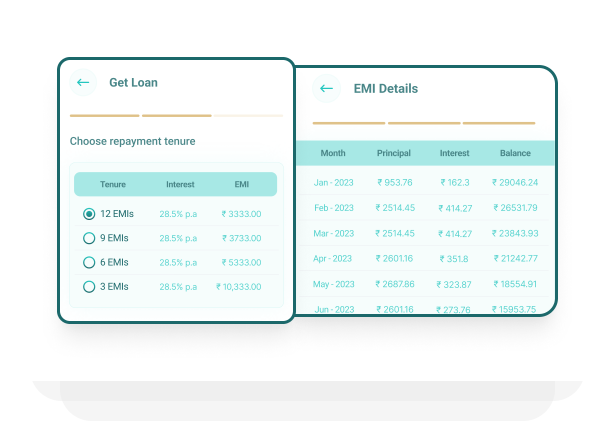615x421 pixels.
Task: Click the EMI column header in tenure table
Action: point(241,185)
